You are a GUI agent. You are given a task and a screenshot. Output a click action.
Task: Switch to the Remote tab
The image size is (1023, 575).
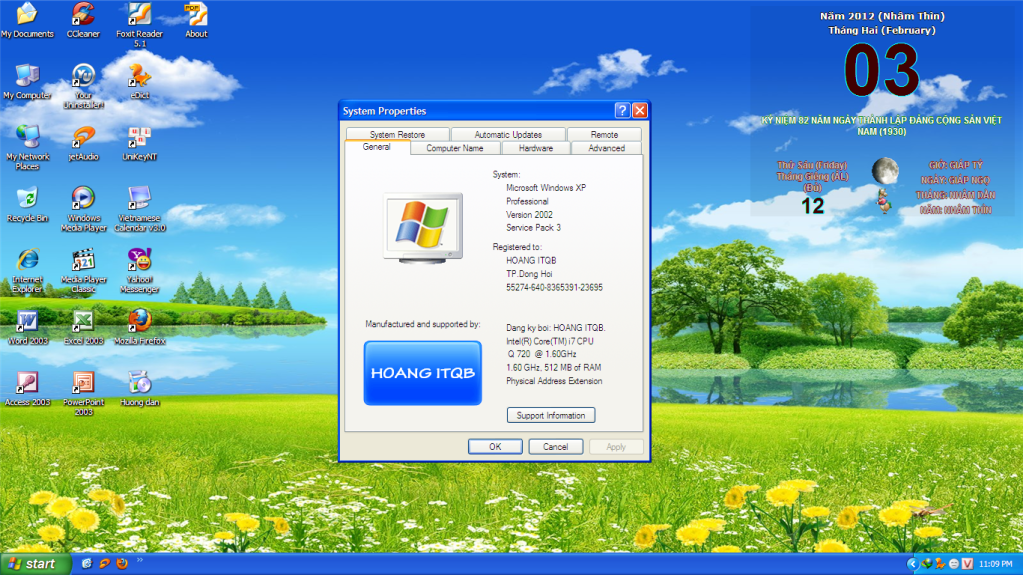(604, 134)
